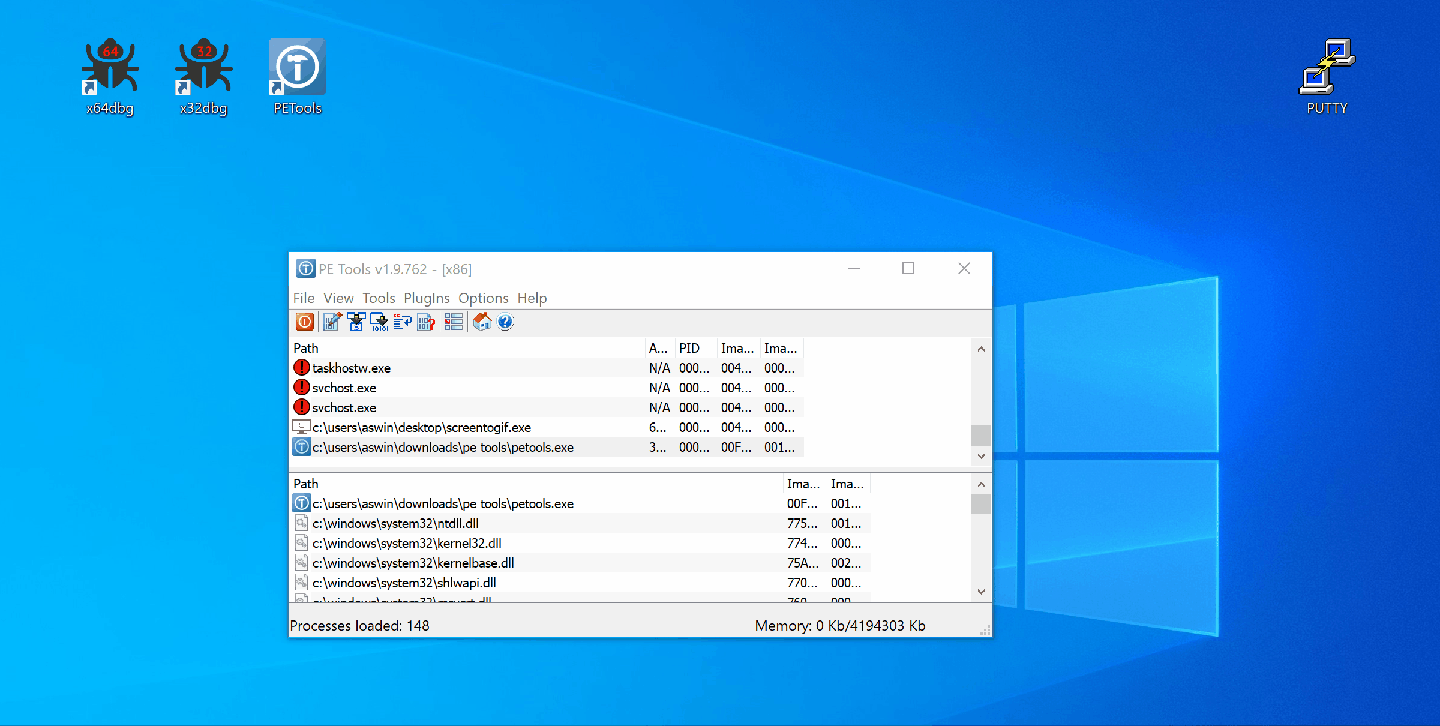Open the options checklist toolbar icon
Viewport: 1440px width, 726px height.
454,322
